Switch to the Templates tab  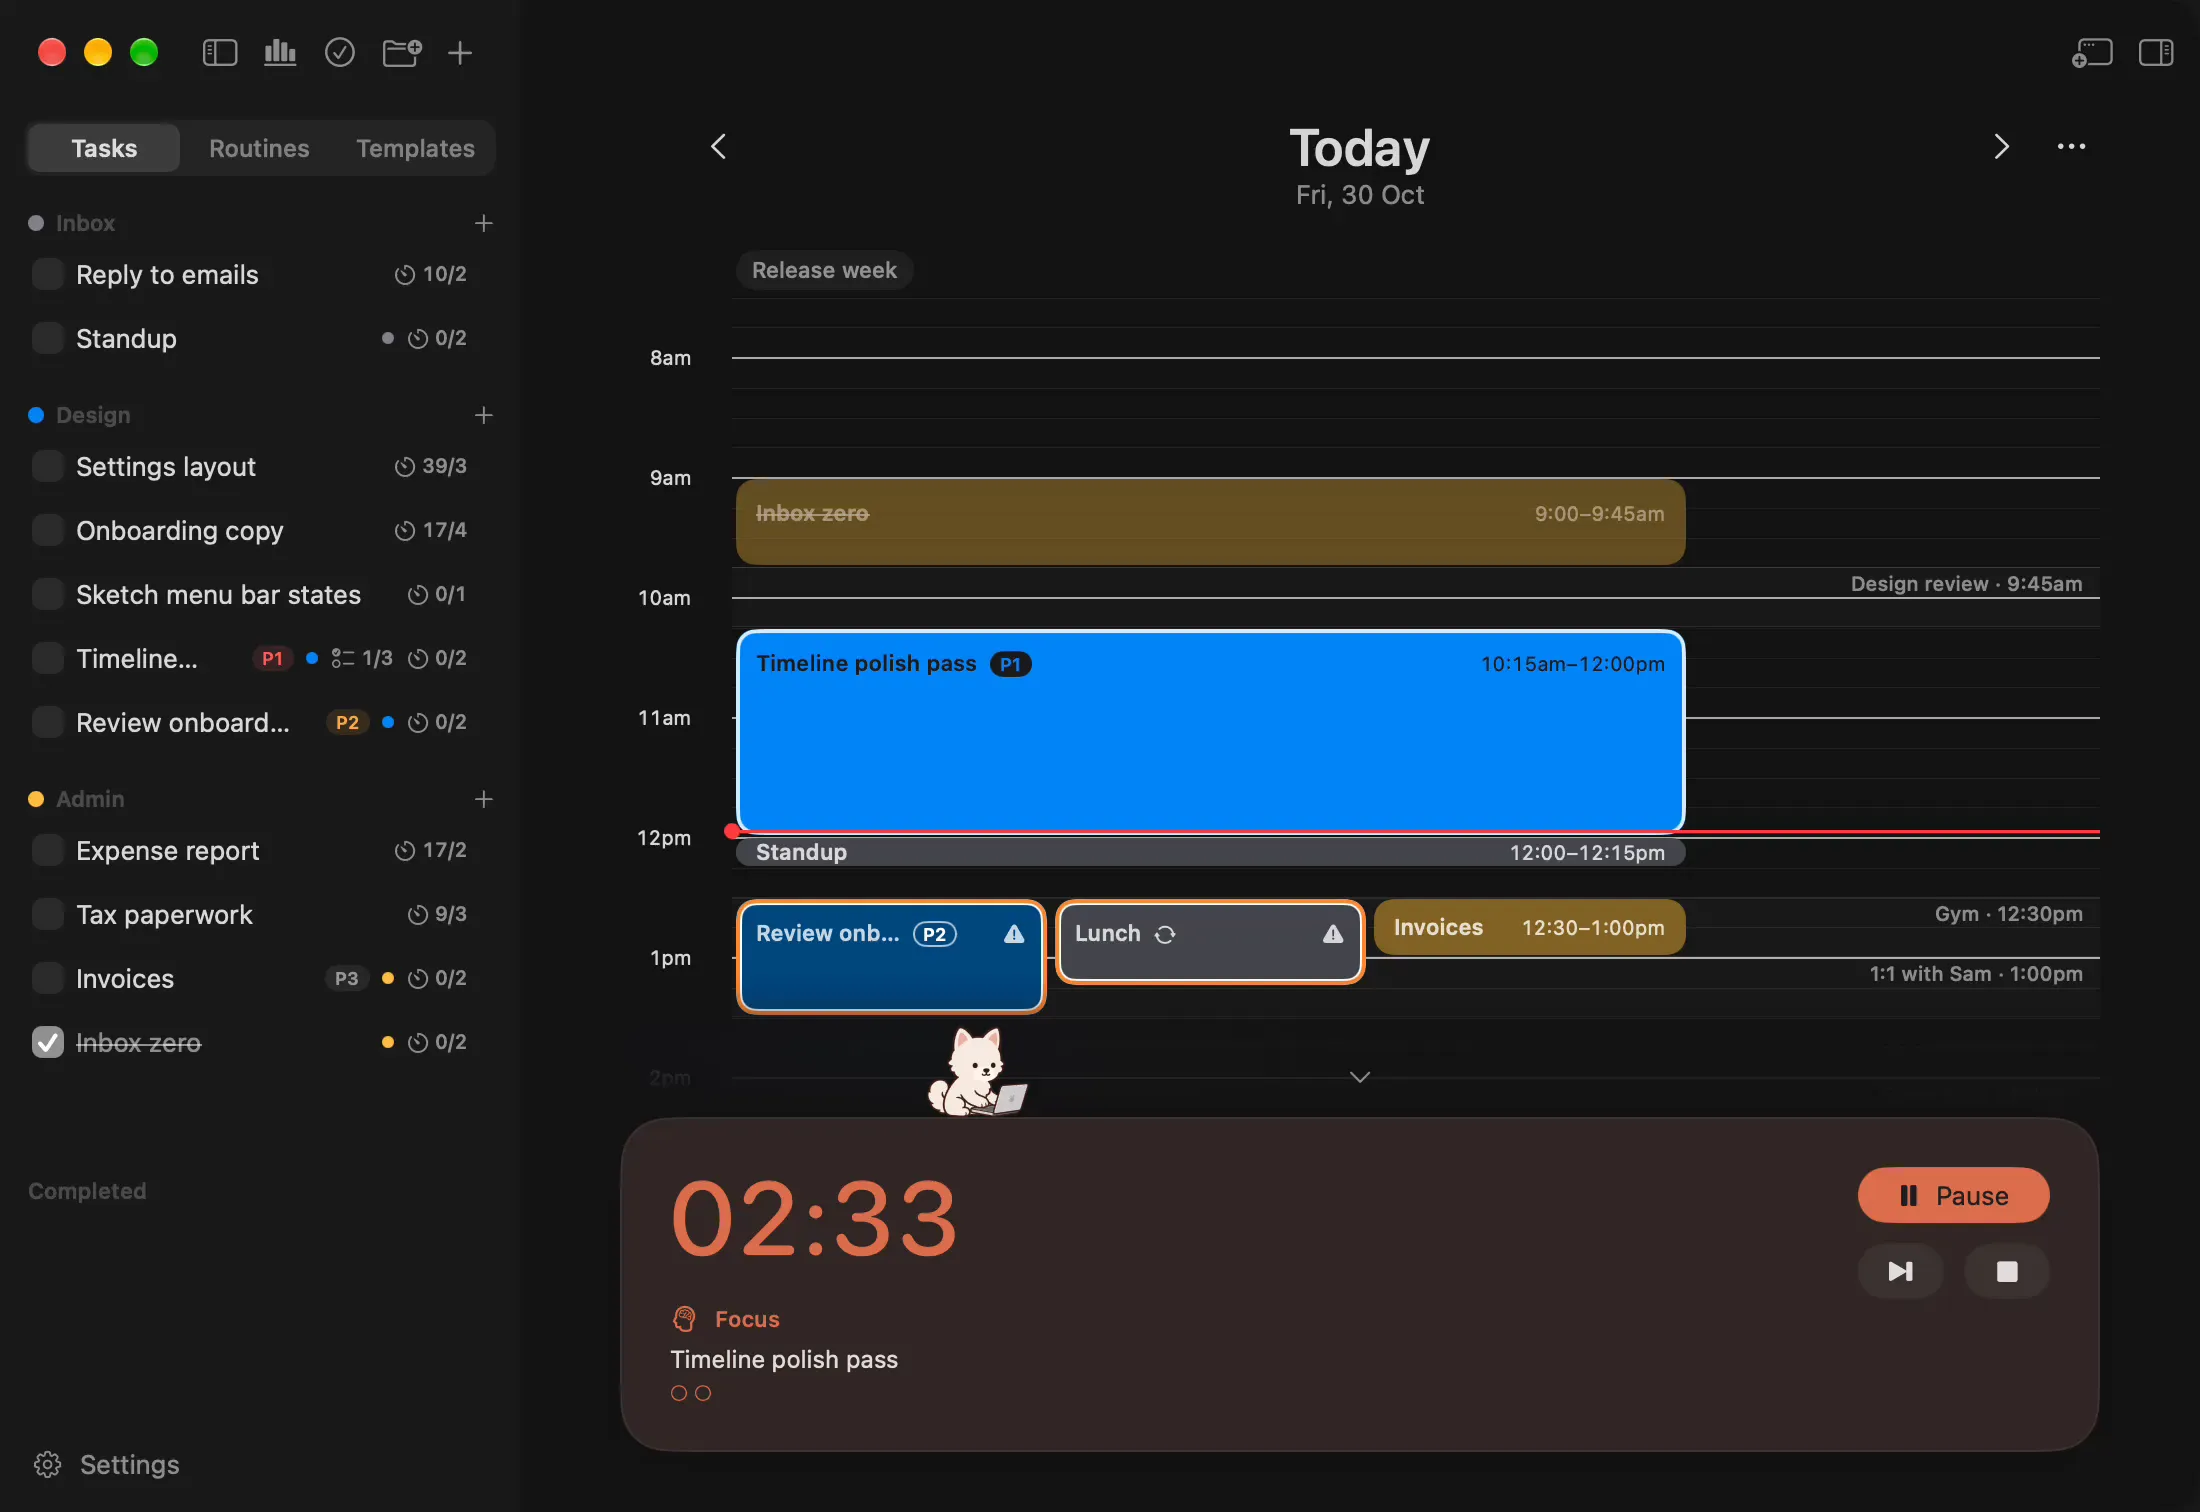tap(415, 148)
